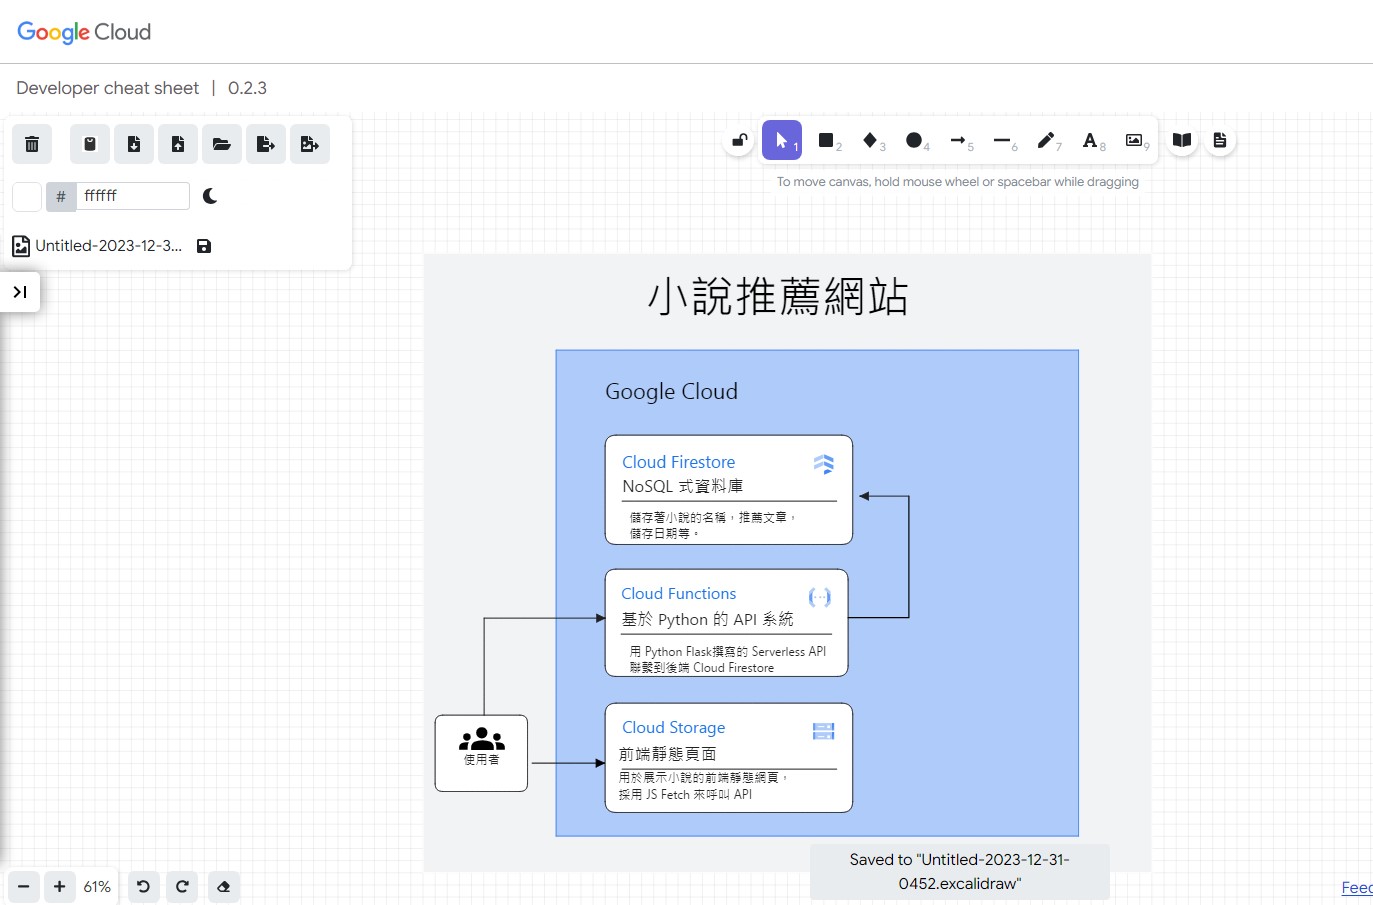Click the file download arrow icon
The image size is (1373, 905).
(134, 144)
